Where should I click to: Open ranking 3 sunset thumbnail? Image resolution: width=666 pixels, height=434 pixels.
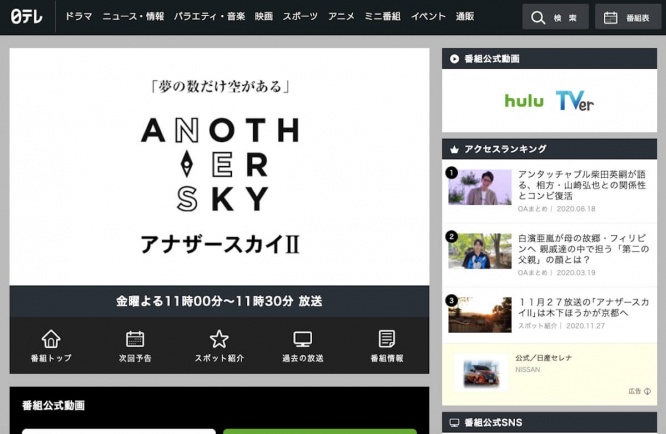(x=480, y=315)
